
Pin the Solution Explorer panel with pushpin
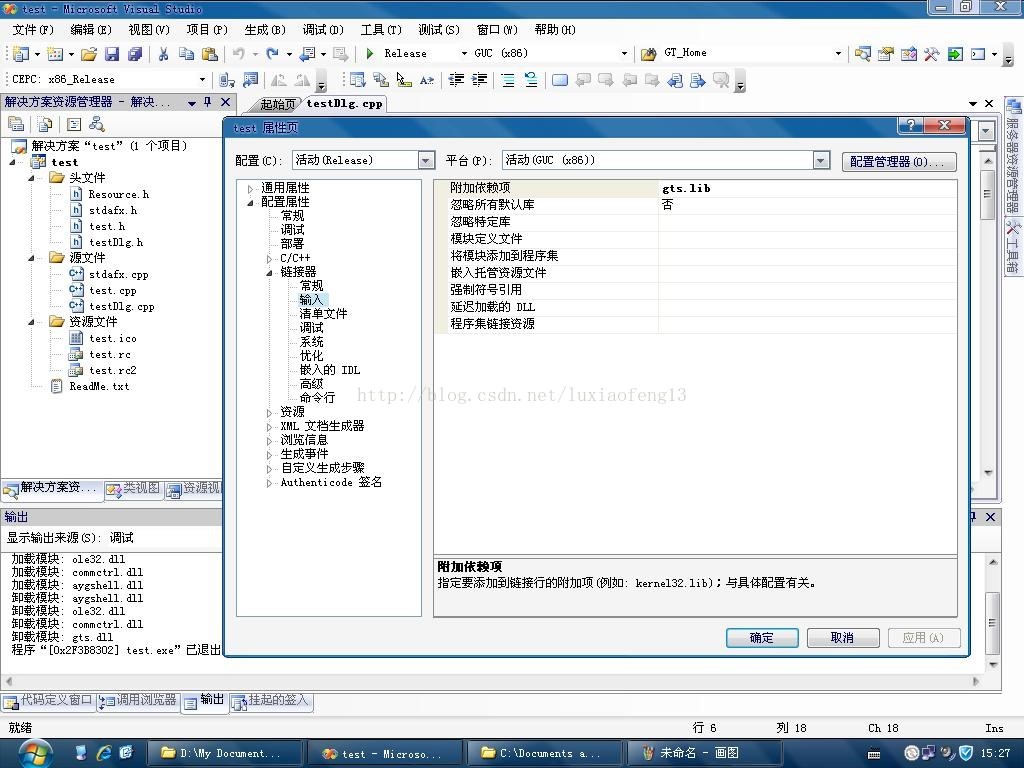208,102
